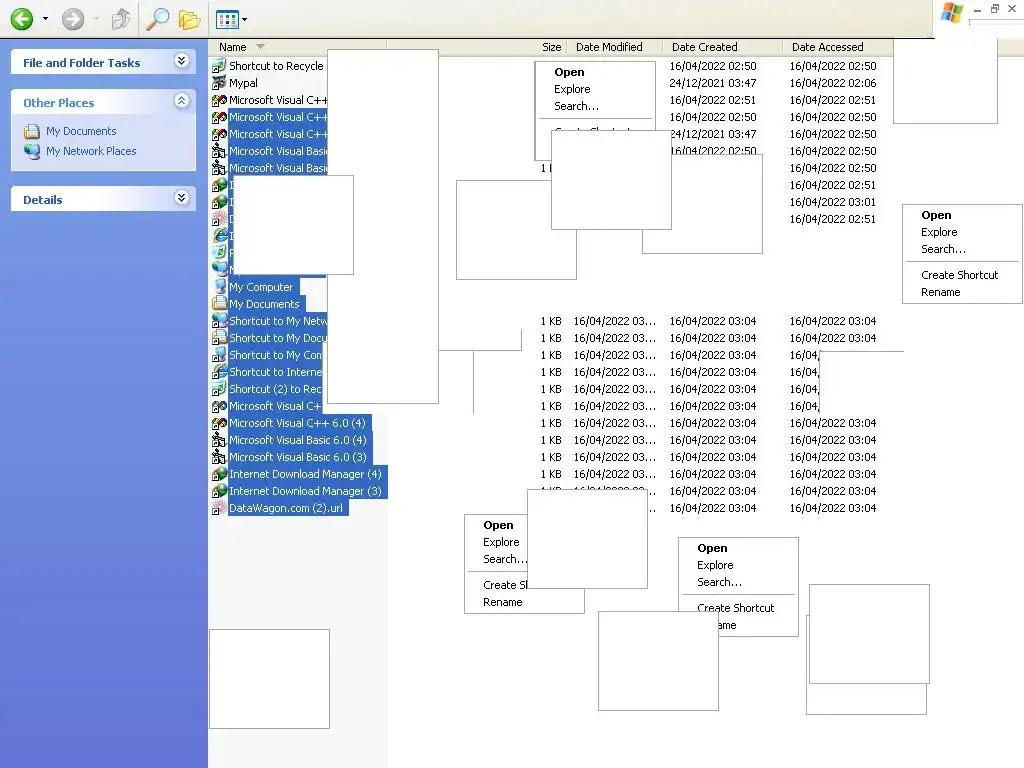The width and height of the screenshot is (1024, 768).
Task: Select Microsoft Visual Basic 6.0 (4) name
Action: point(298,440)
